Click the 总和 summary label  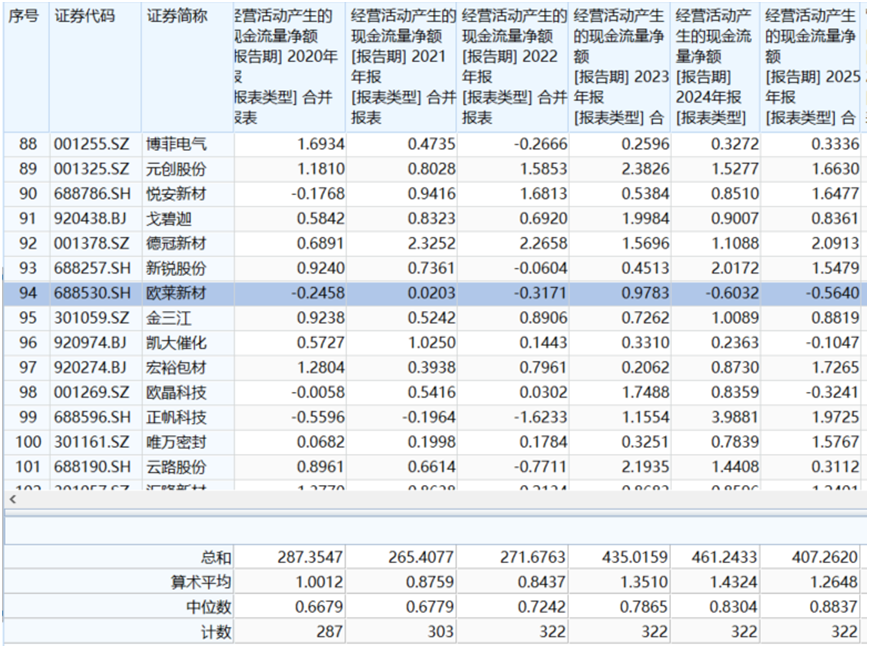[x=216, y=558]
